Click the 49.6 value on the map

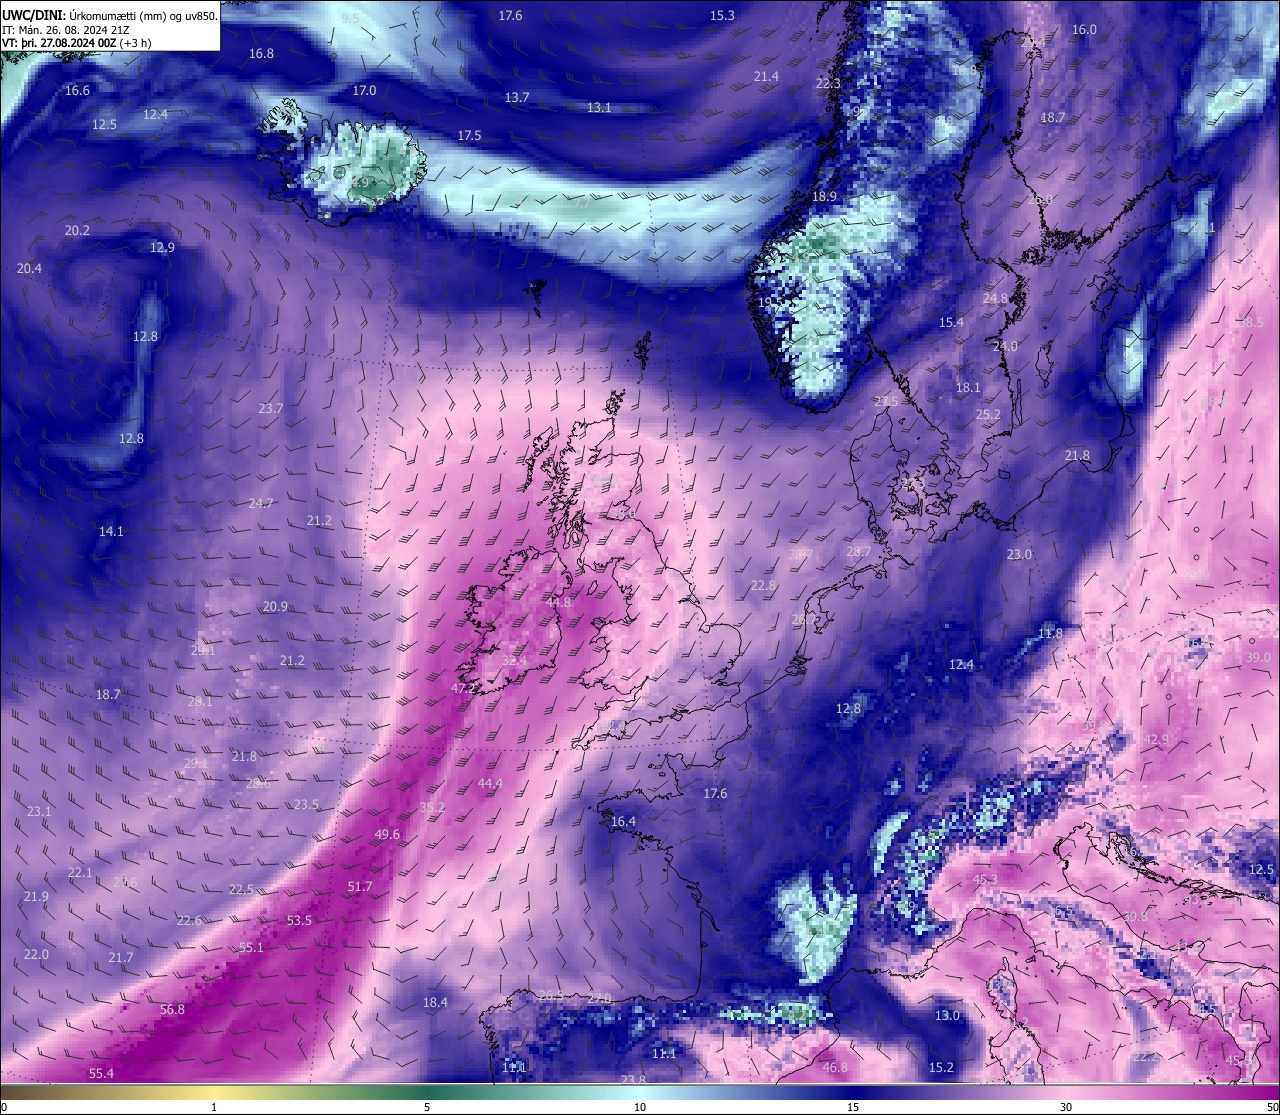(x=387, y=834)
